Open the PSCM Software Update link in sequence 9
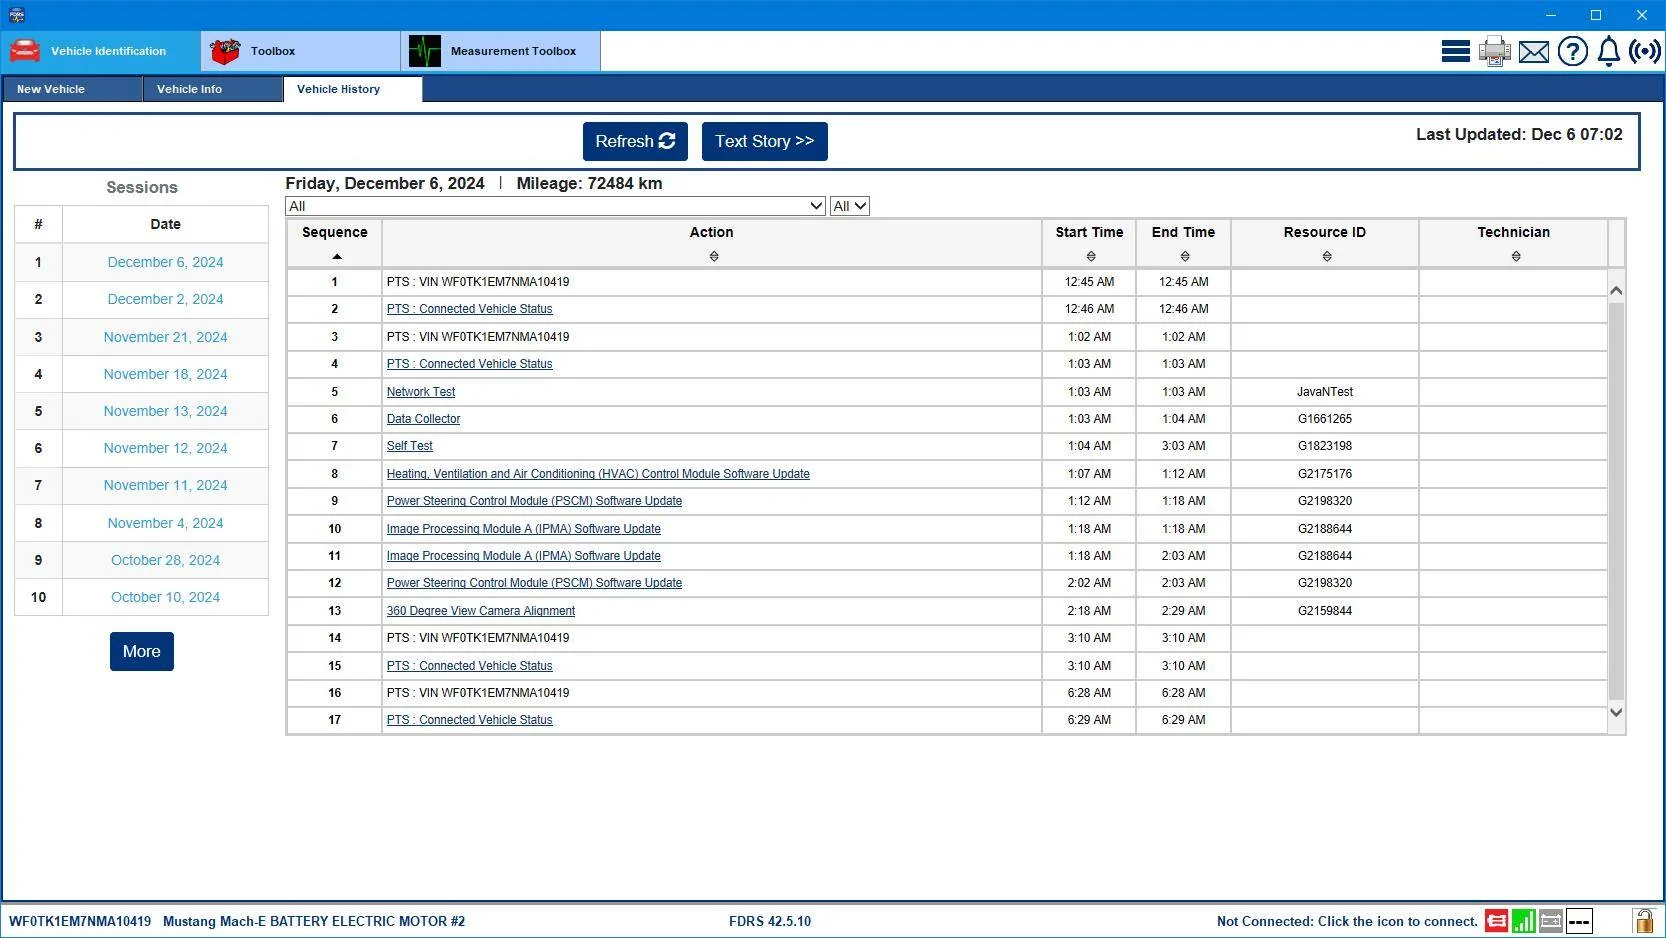Image resolution: width=1666 pixels, height=938 pixels. [534, 501]
